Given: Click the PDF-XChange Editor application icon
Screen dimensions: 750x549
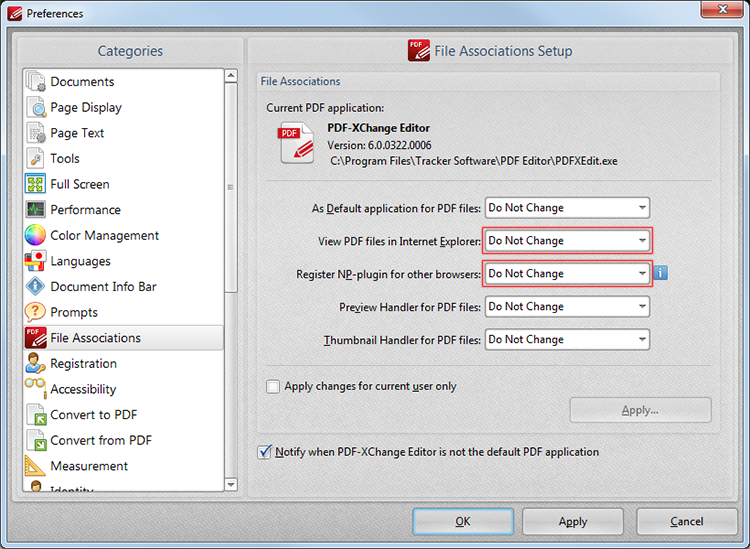Looking at the screenshot, I should tap(297, 143).
